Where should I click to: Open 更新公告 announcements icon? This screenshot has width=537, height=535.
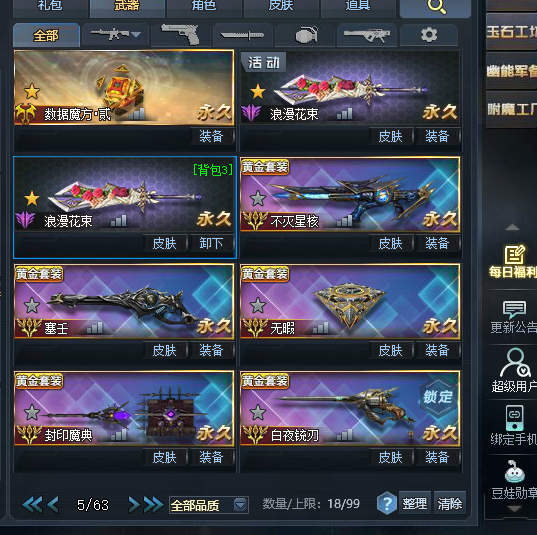pyautogui.click(x=513, y=317)
